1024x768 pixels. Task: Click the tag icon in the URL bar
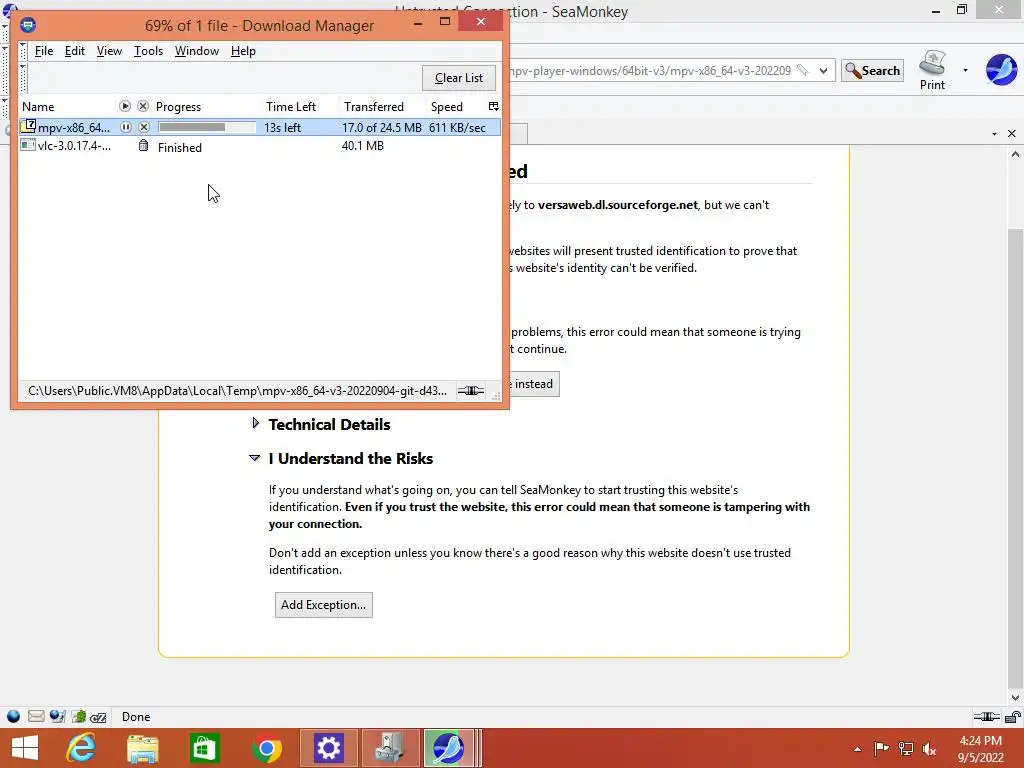point(803,70)
